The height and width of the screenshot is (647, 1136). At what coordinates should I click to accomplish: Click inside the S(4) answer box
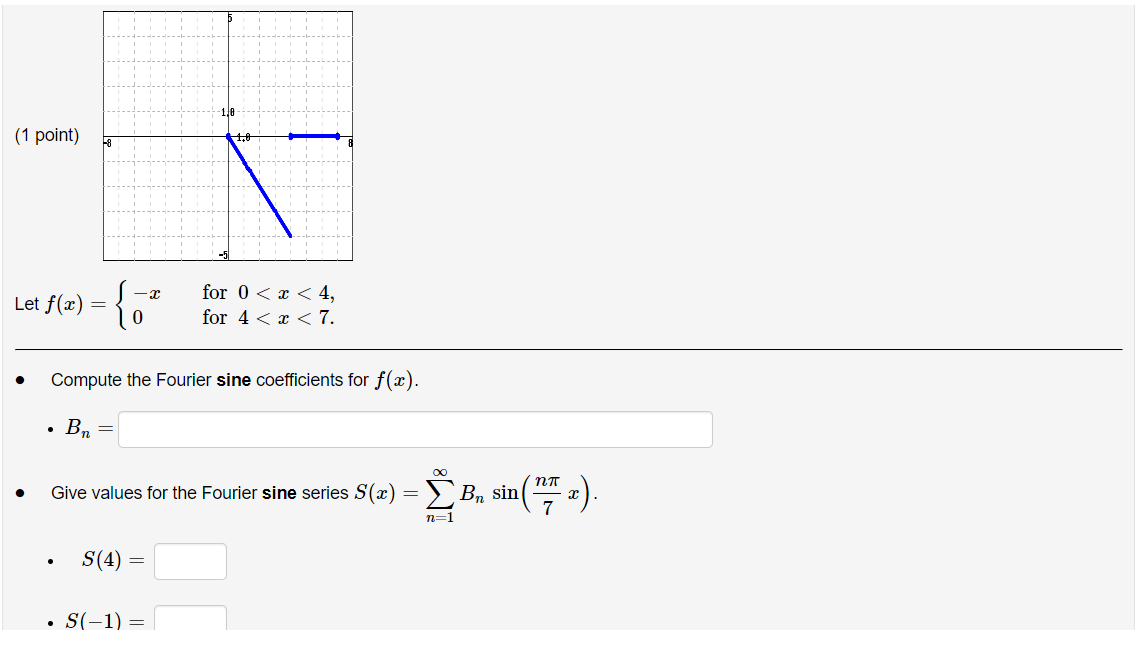[x=190, y=561]
